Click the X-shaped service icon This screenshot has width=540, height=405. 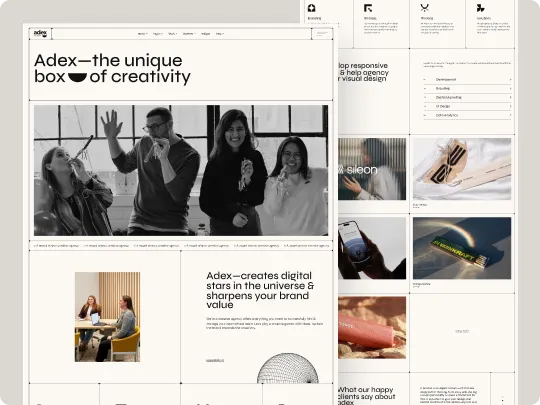[425, 8]
